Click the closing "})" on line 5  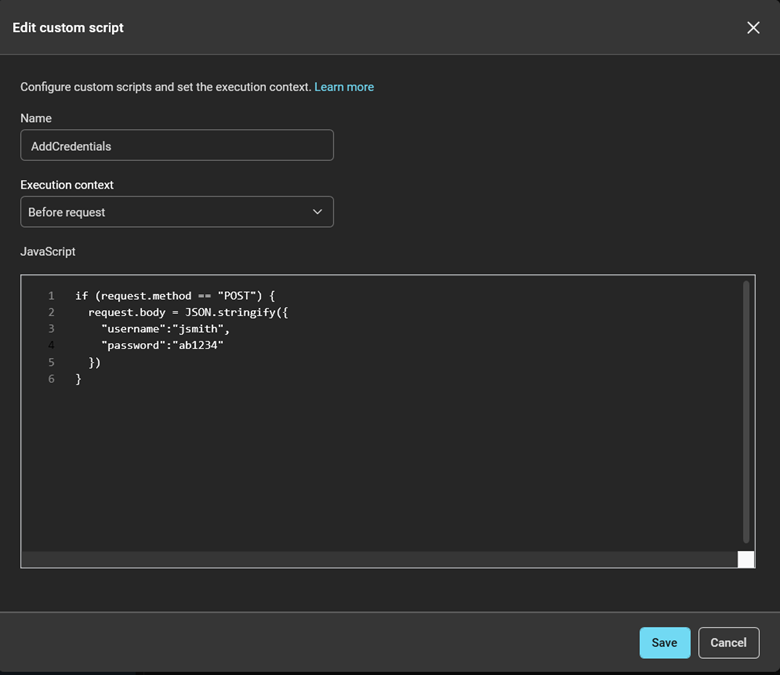coord(95,362)
